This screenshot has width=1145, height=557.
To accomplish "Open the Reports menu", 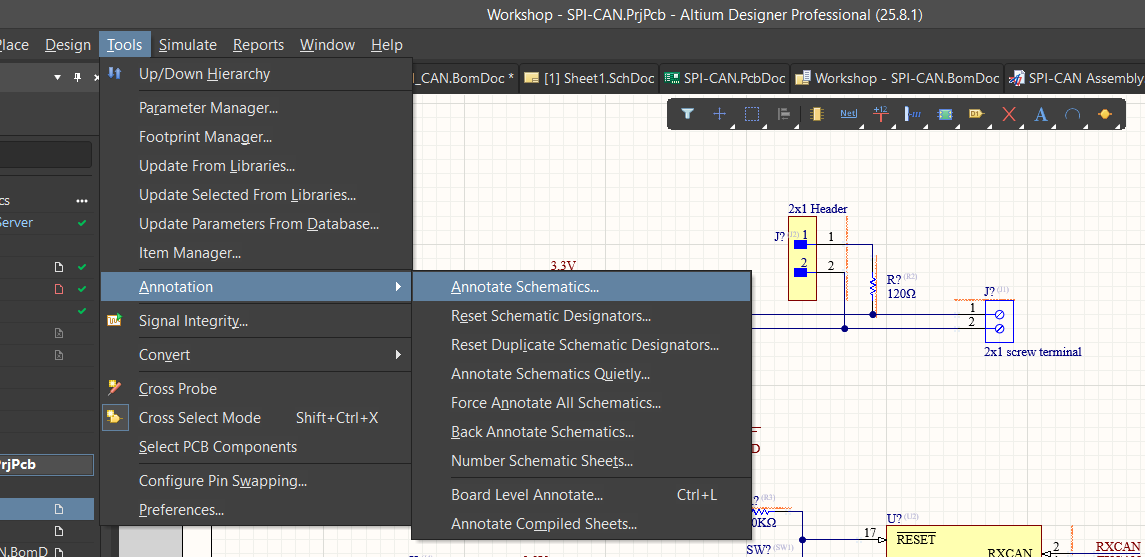I will coord(259,45).
